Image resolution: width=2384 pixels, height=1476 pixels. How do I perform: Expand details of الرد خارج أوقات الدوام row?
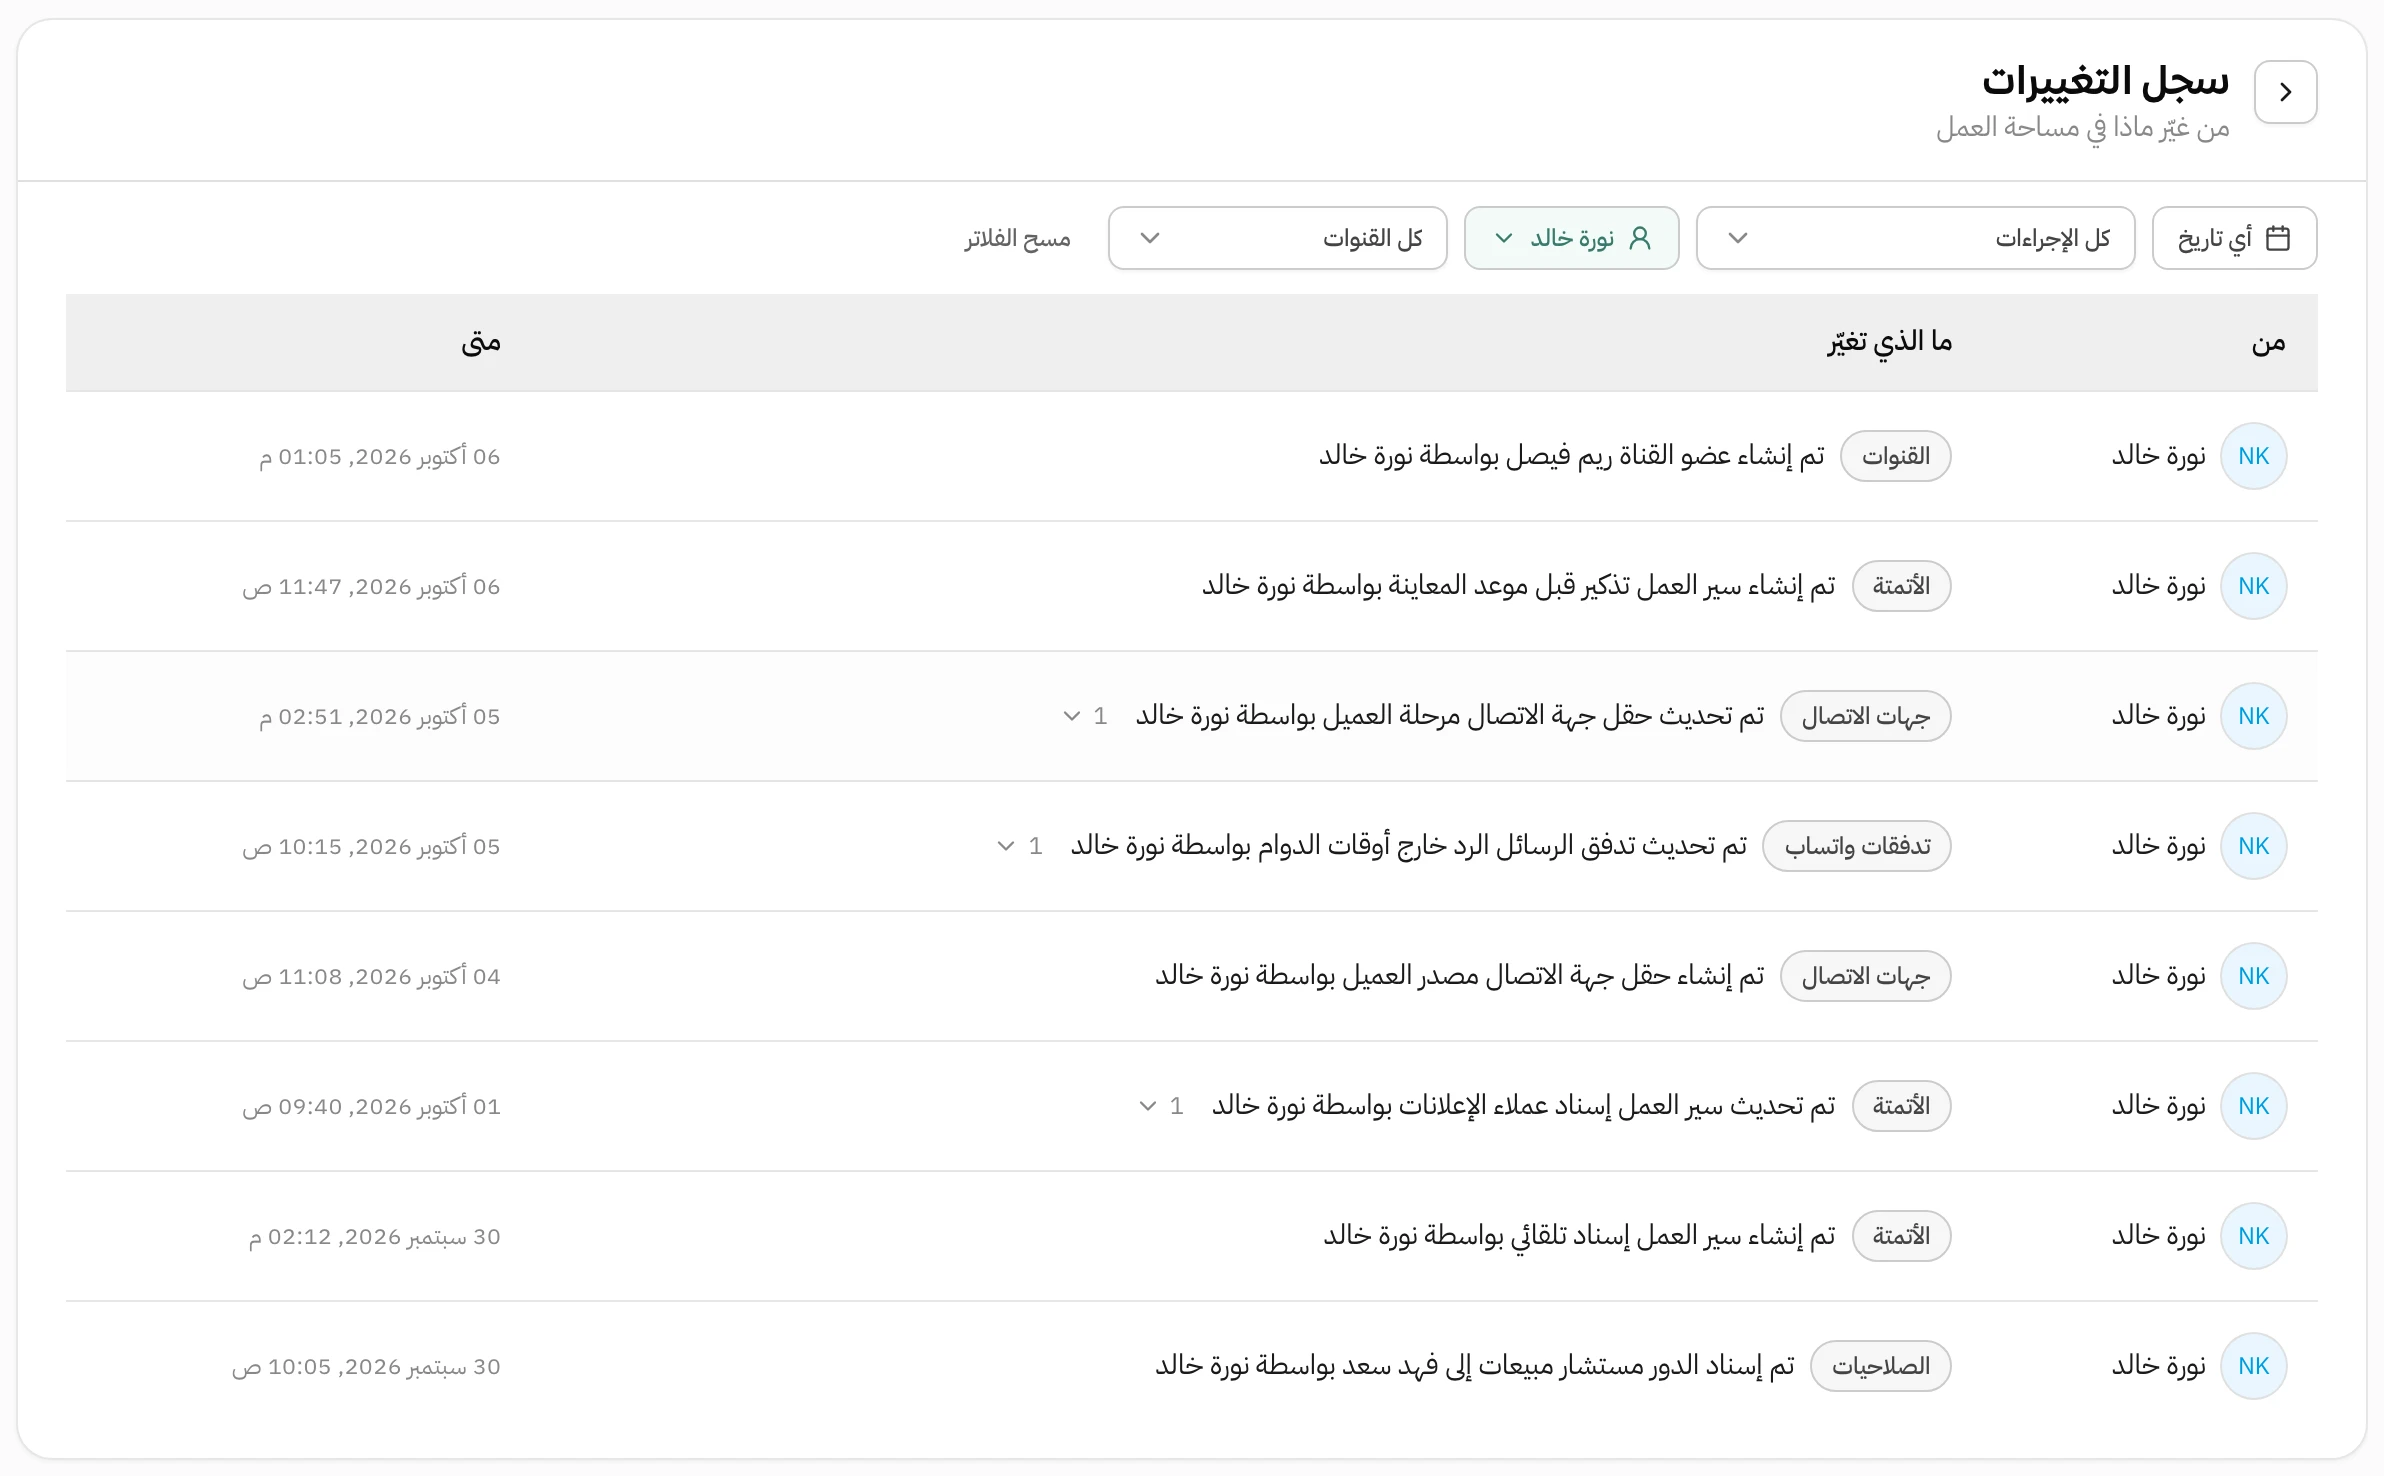tap(1020, 846)
